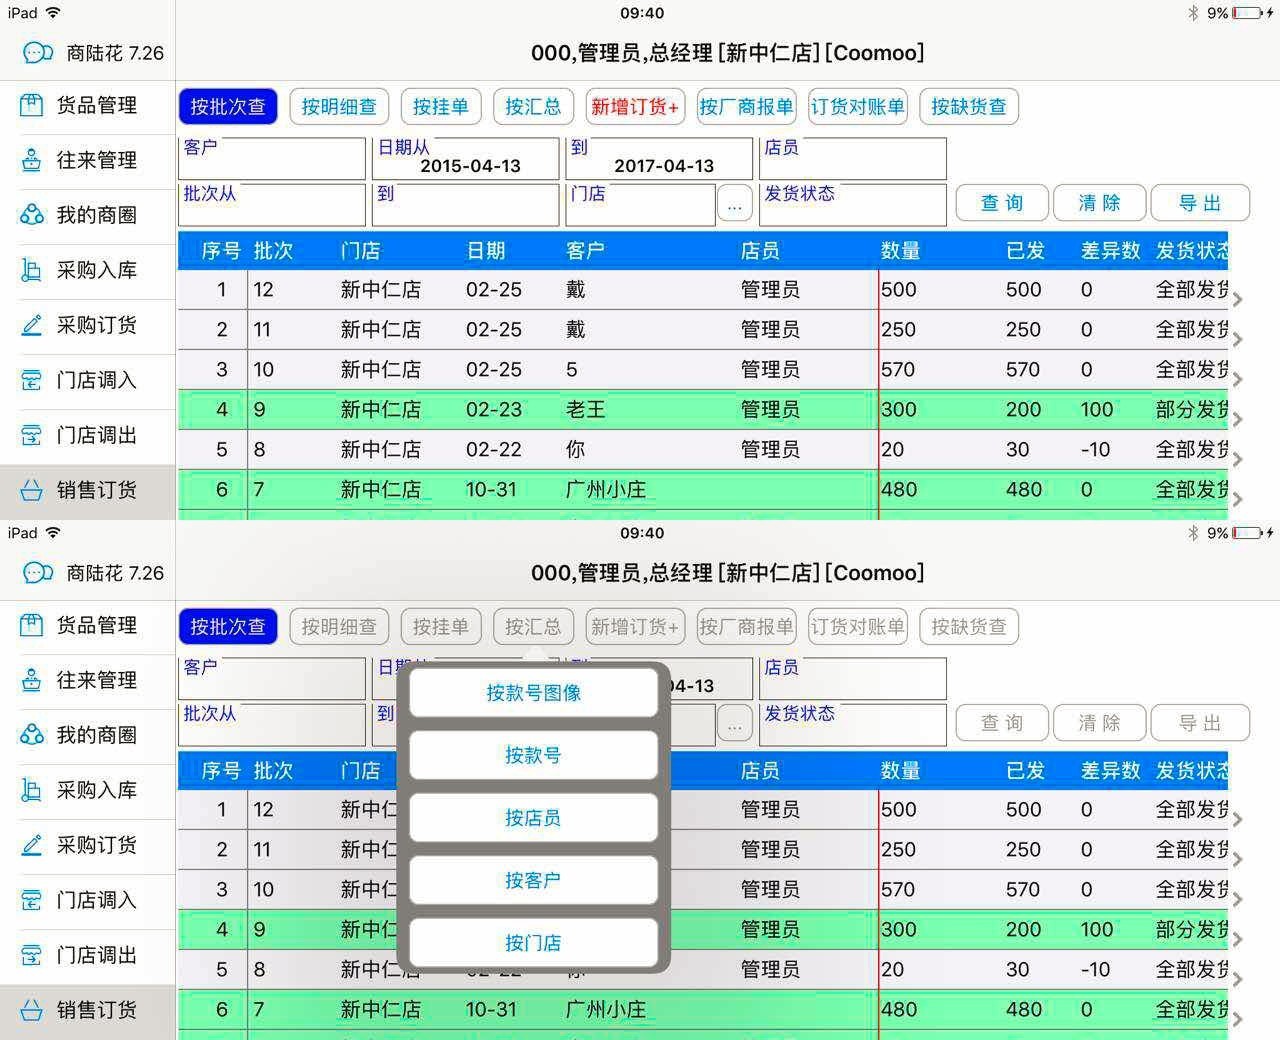Tap 我的商圈 icon in the screen showing the popup

(x=32, y=735)
